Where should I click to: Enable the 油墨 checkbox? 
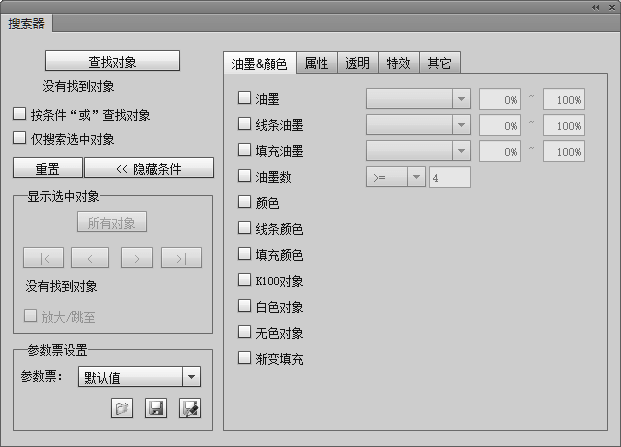pos(244,98)
